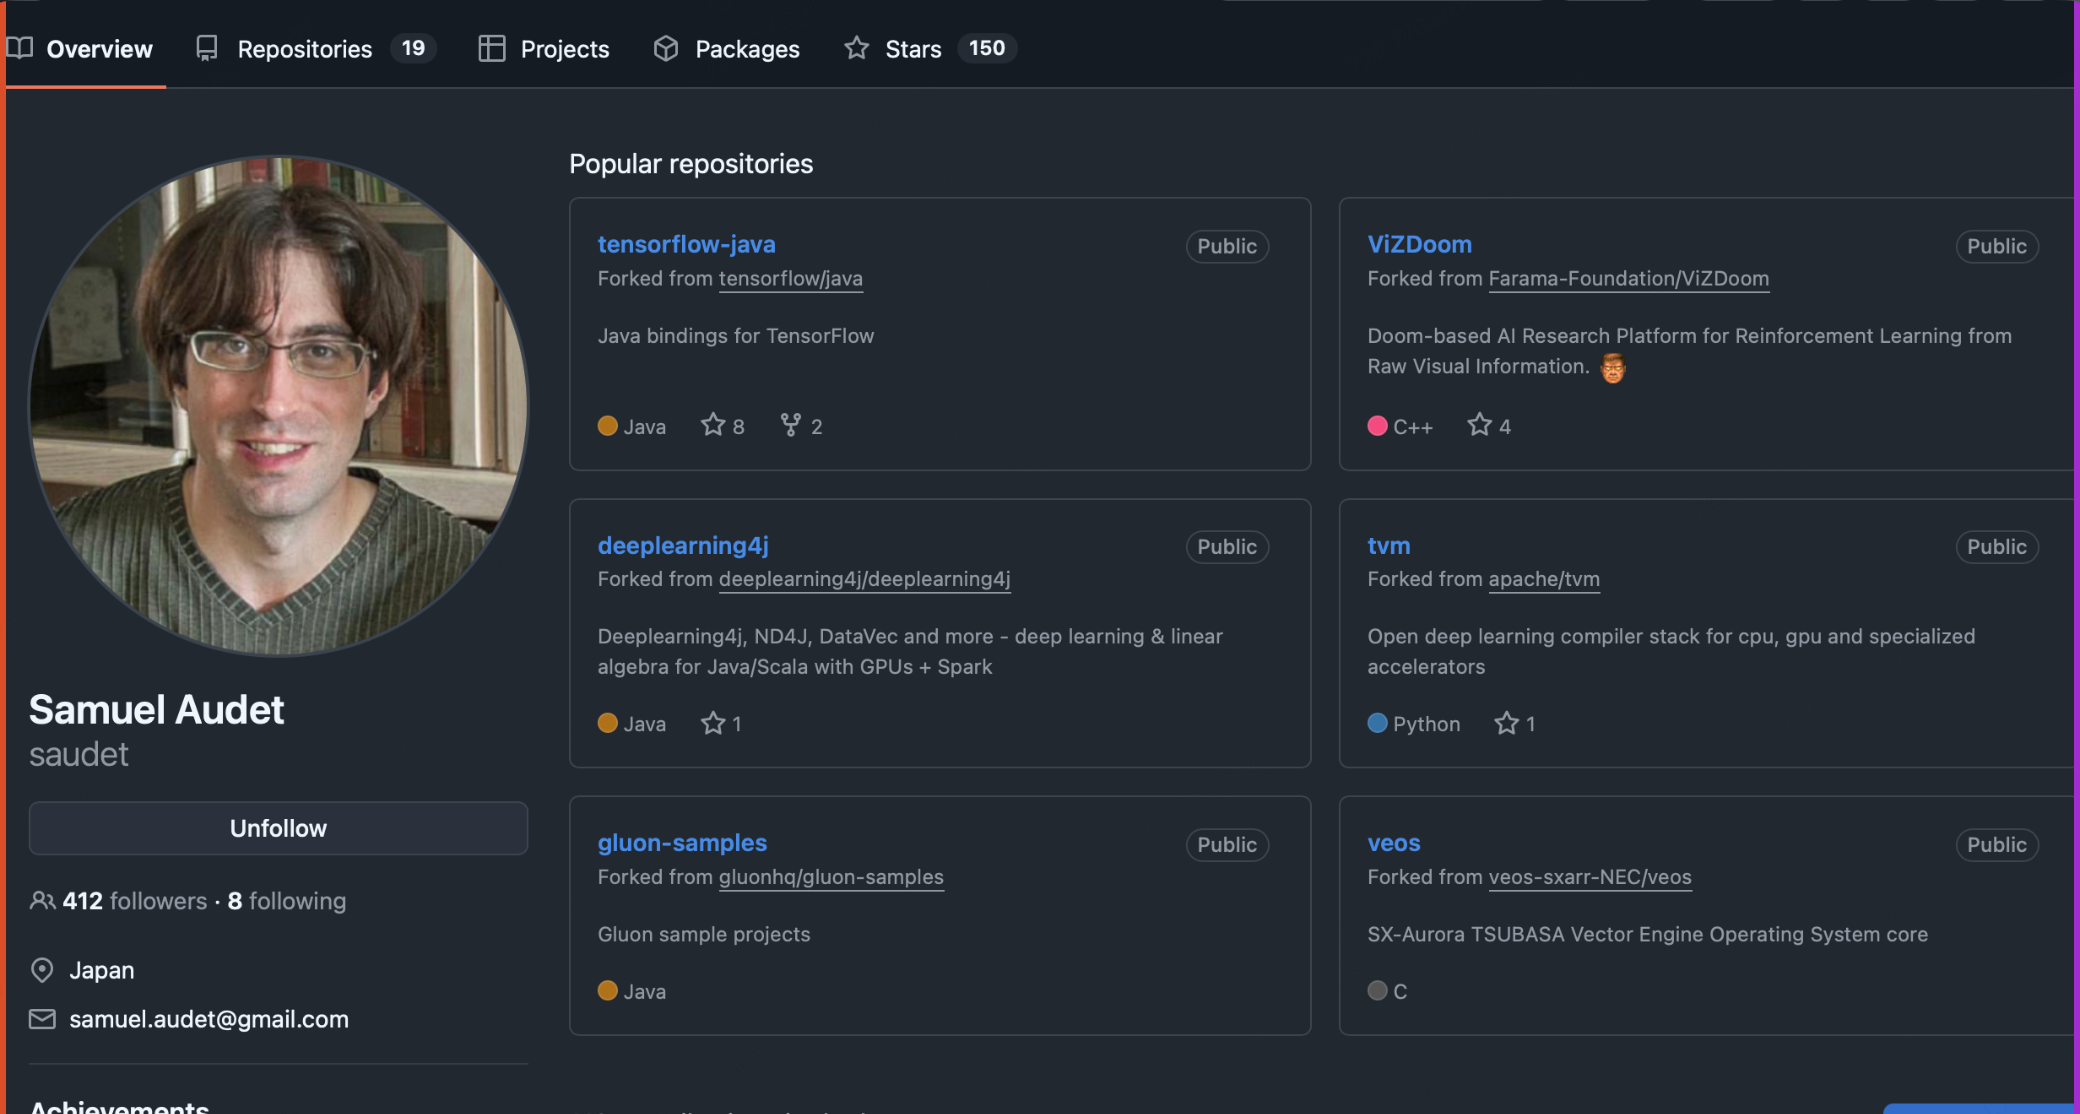Click Samuel Audet's profile avatar
Viewport: 2080px width, 1114px height.
[x=278, y=405]
